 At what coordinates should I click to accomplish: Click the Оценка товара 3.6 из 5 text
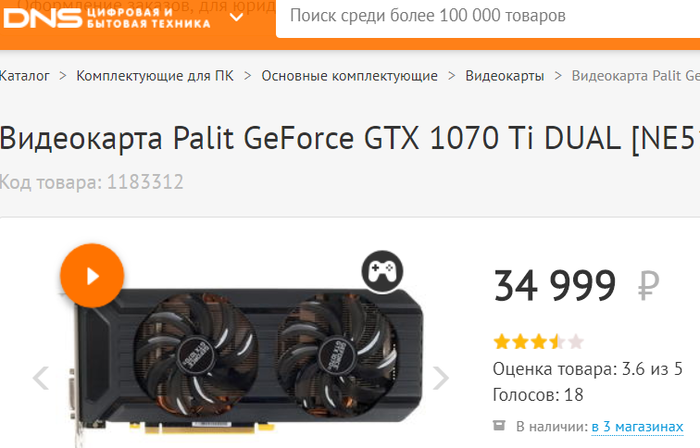point(588,369)
